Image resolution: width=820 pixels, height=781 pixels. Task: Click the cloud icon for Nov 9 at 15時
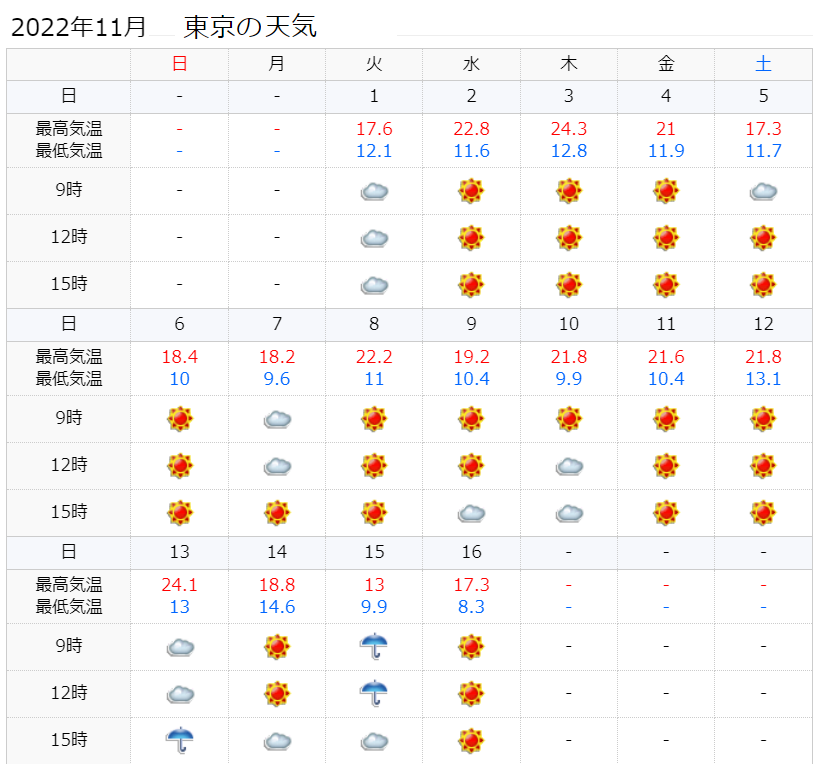point(471,514)
